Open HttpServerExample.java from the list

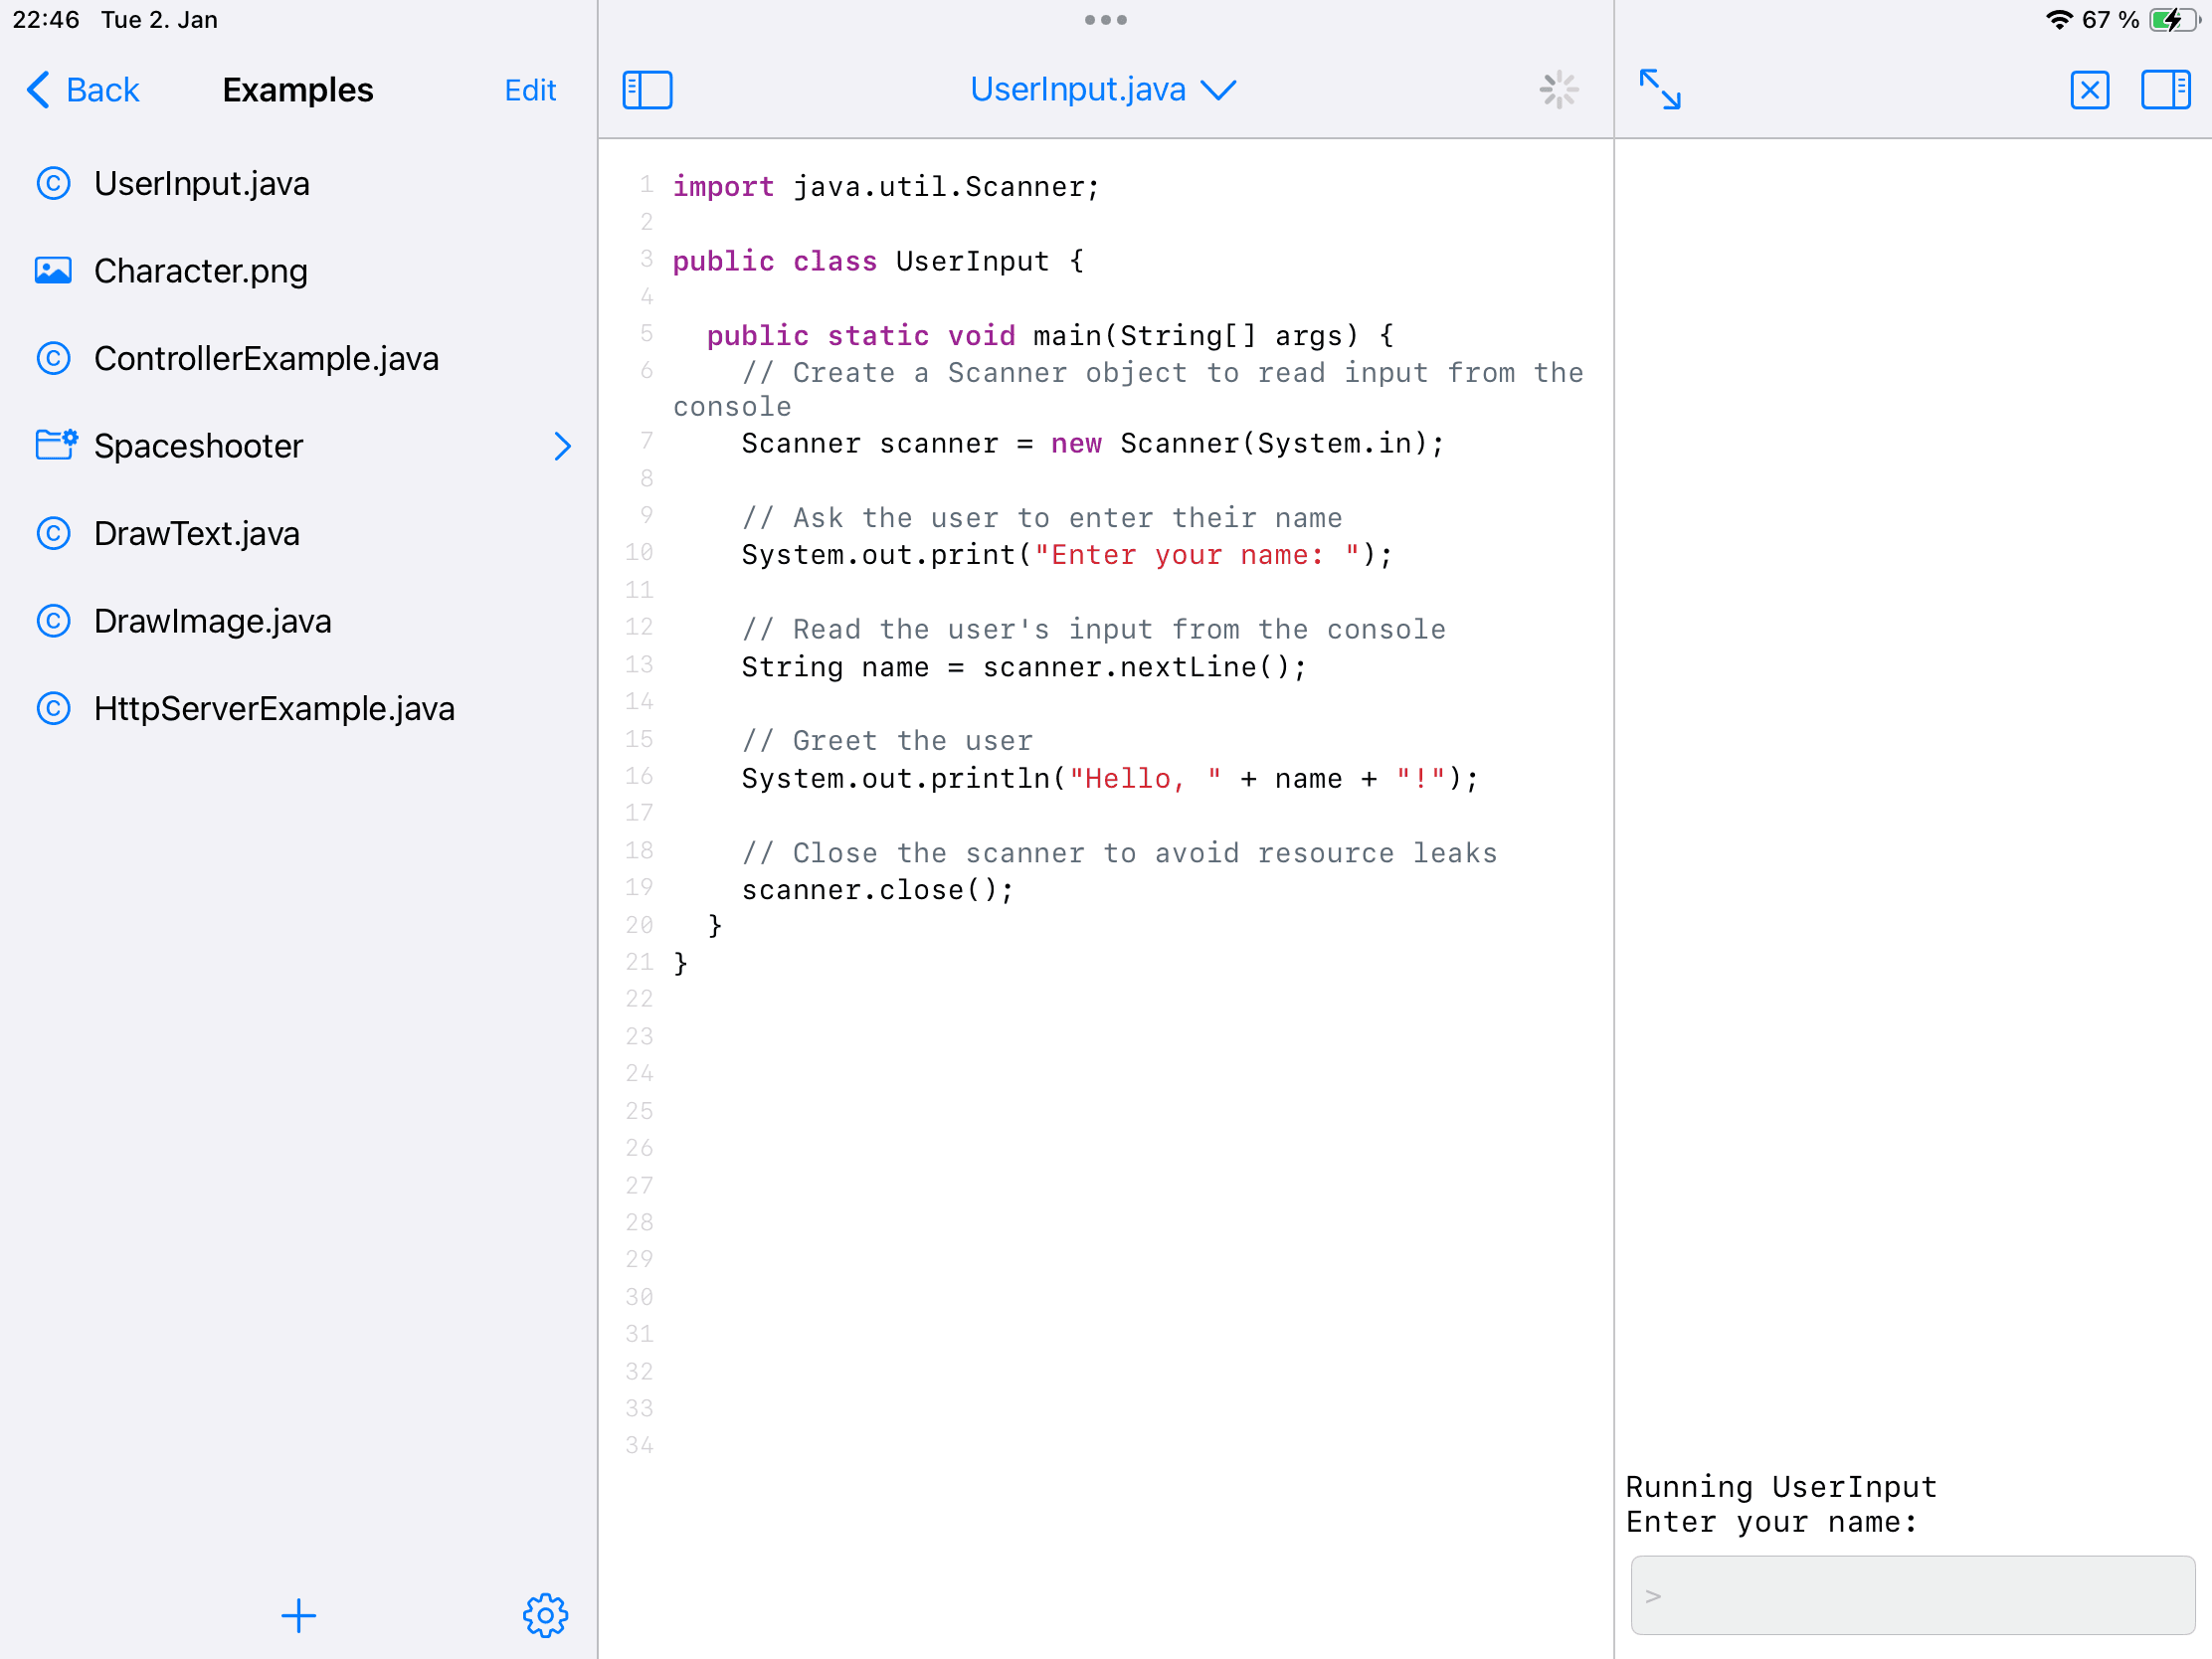pos(274,709)
